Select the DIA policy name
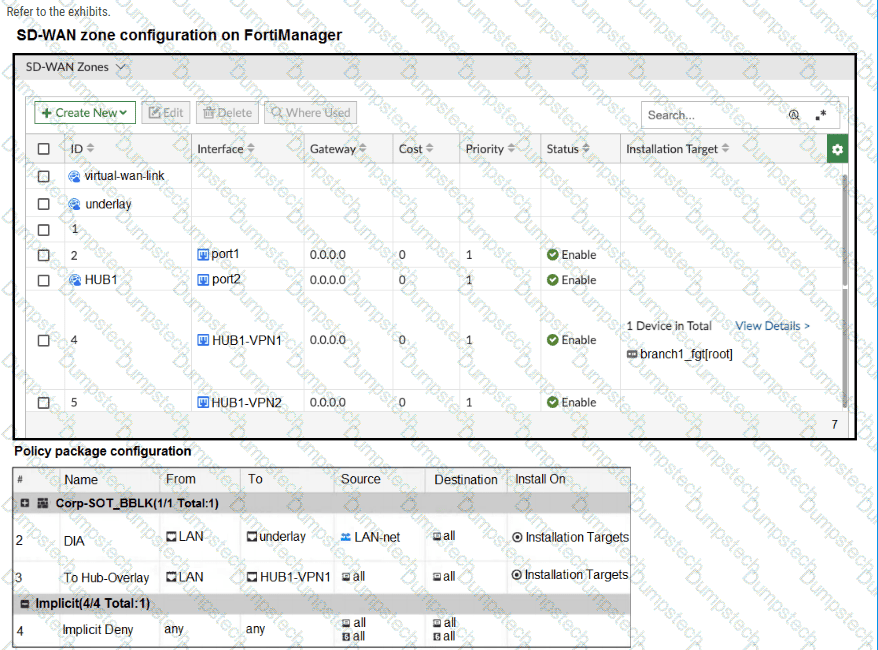The width and height of the screenshot is (878, 650). click(74, 541)
